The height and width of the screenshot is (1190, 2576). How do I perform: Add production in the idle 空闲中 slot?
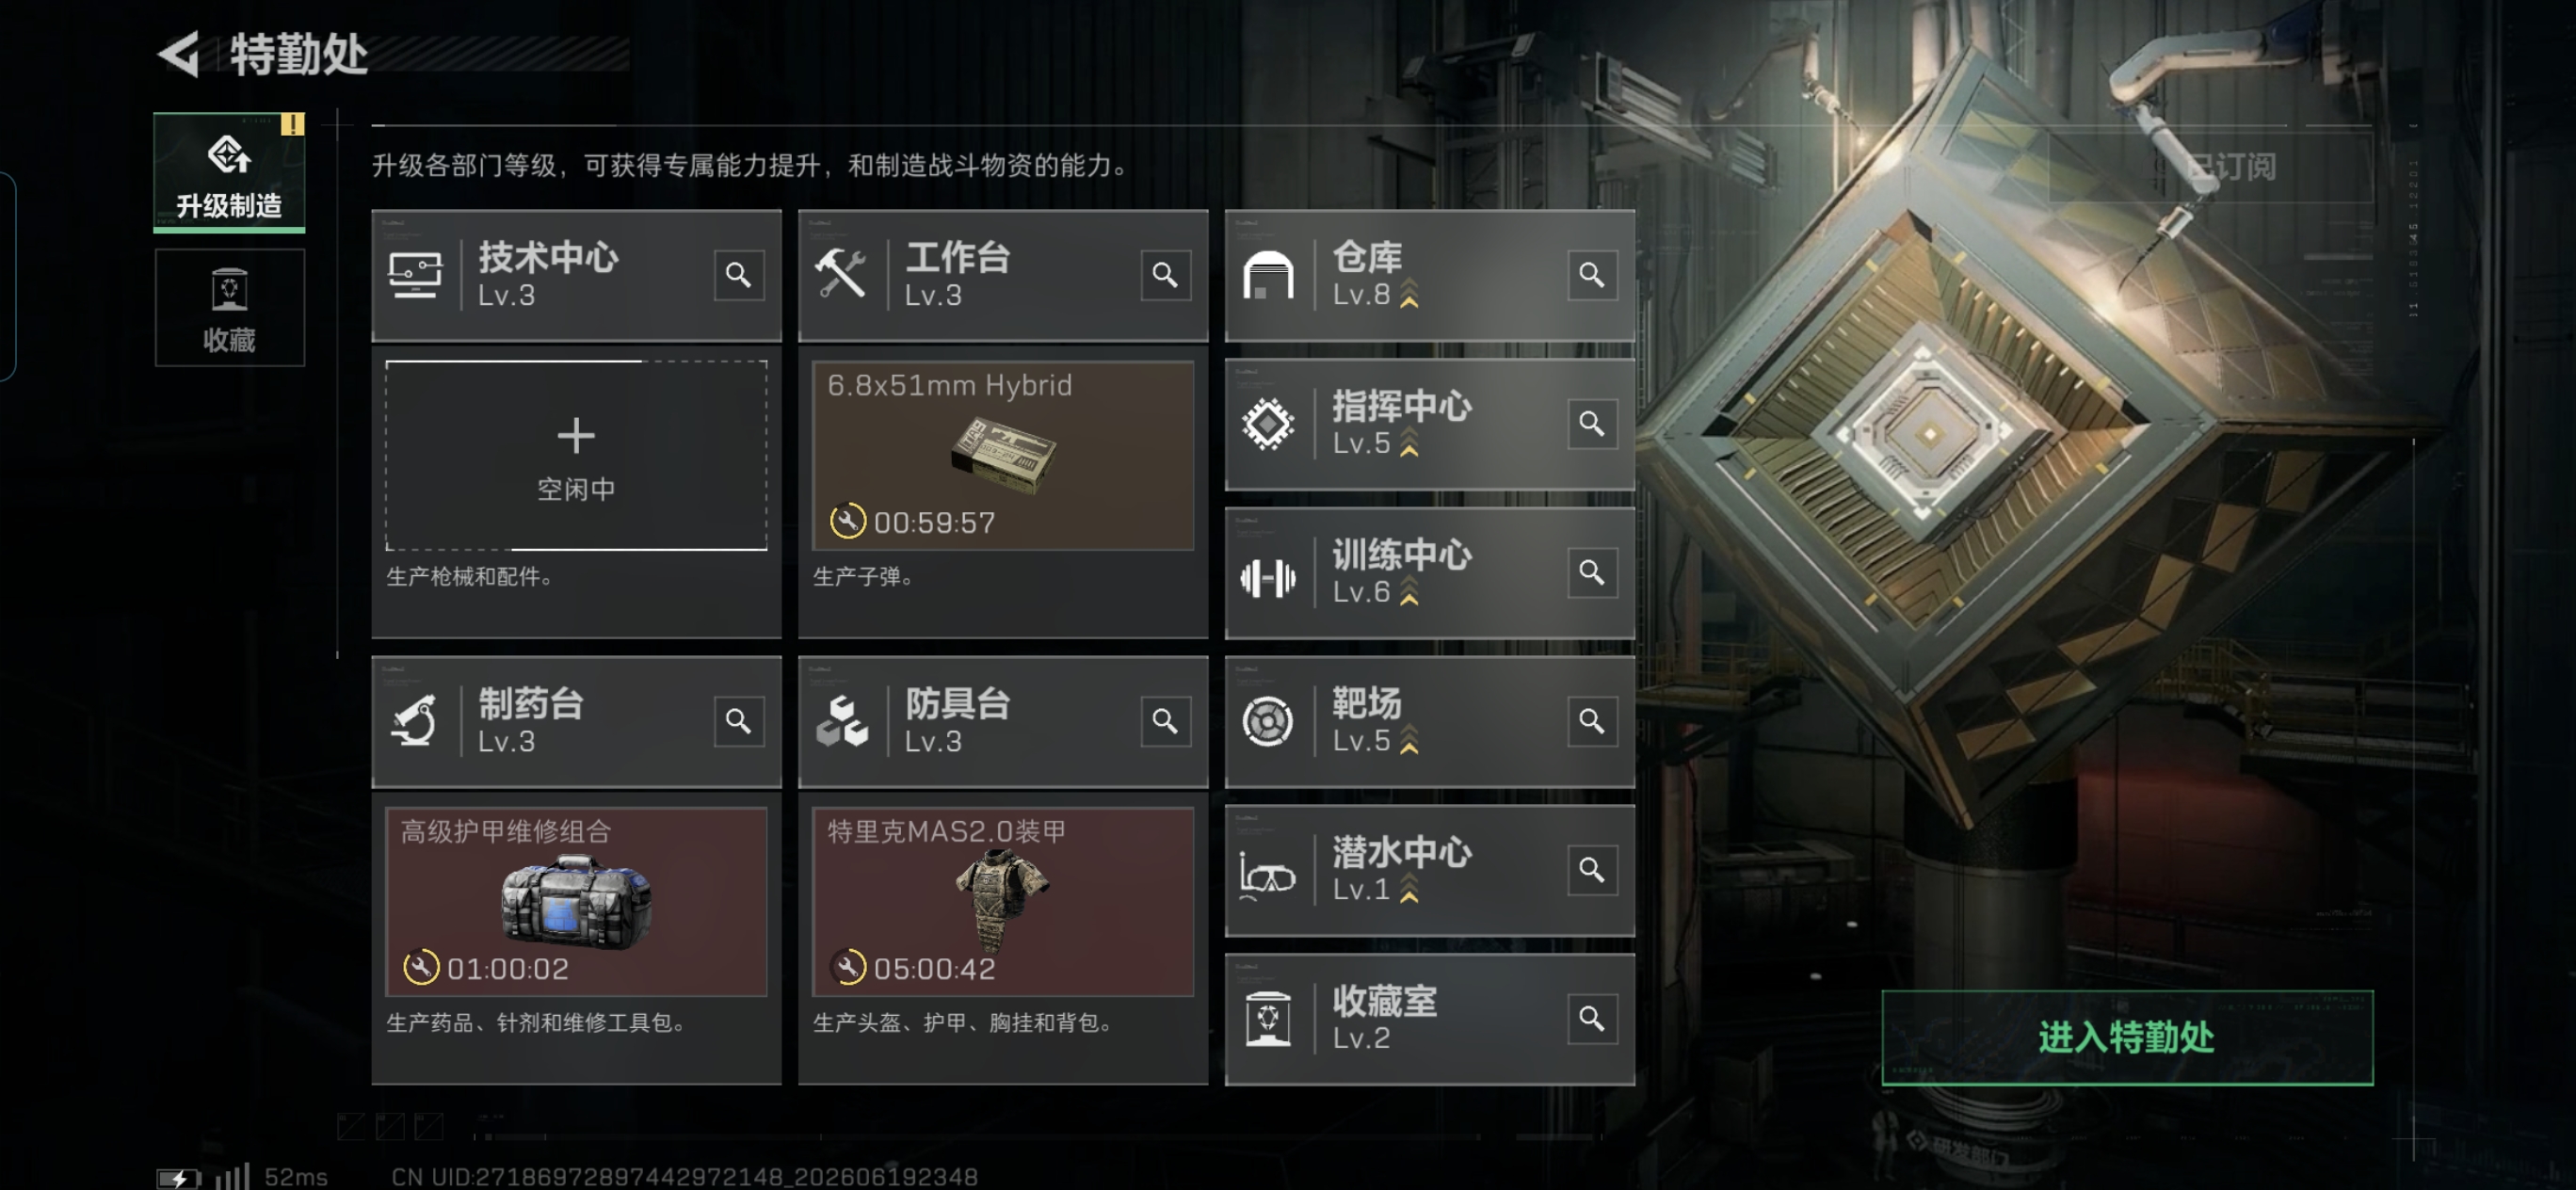click(576, 455)
